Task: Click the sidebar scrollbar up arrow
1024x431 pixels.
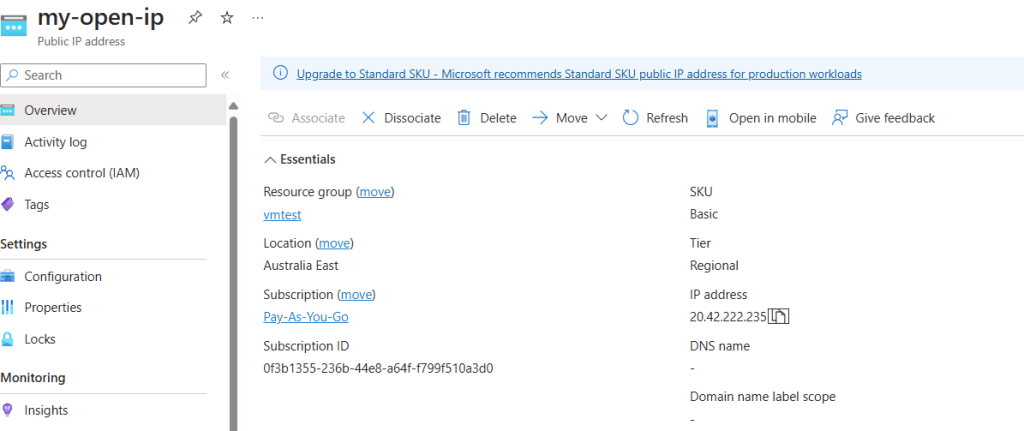Action: coord(233,106)
